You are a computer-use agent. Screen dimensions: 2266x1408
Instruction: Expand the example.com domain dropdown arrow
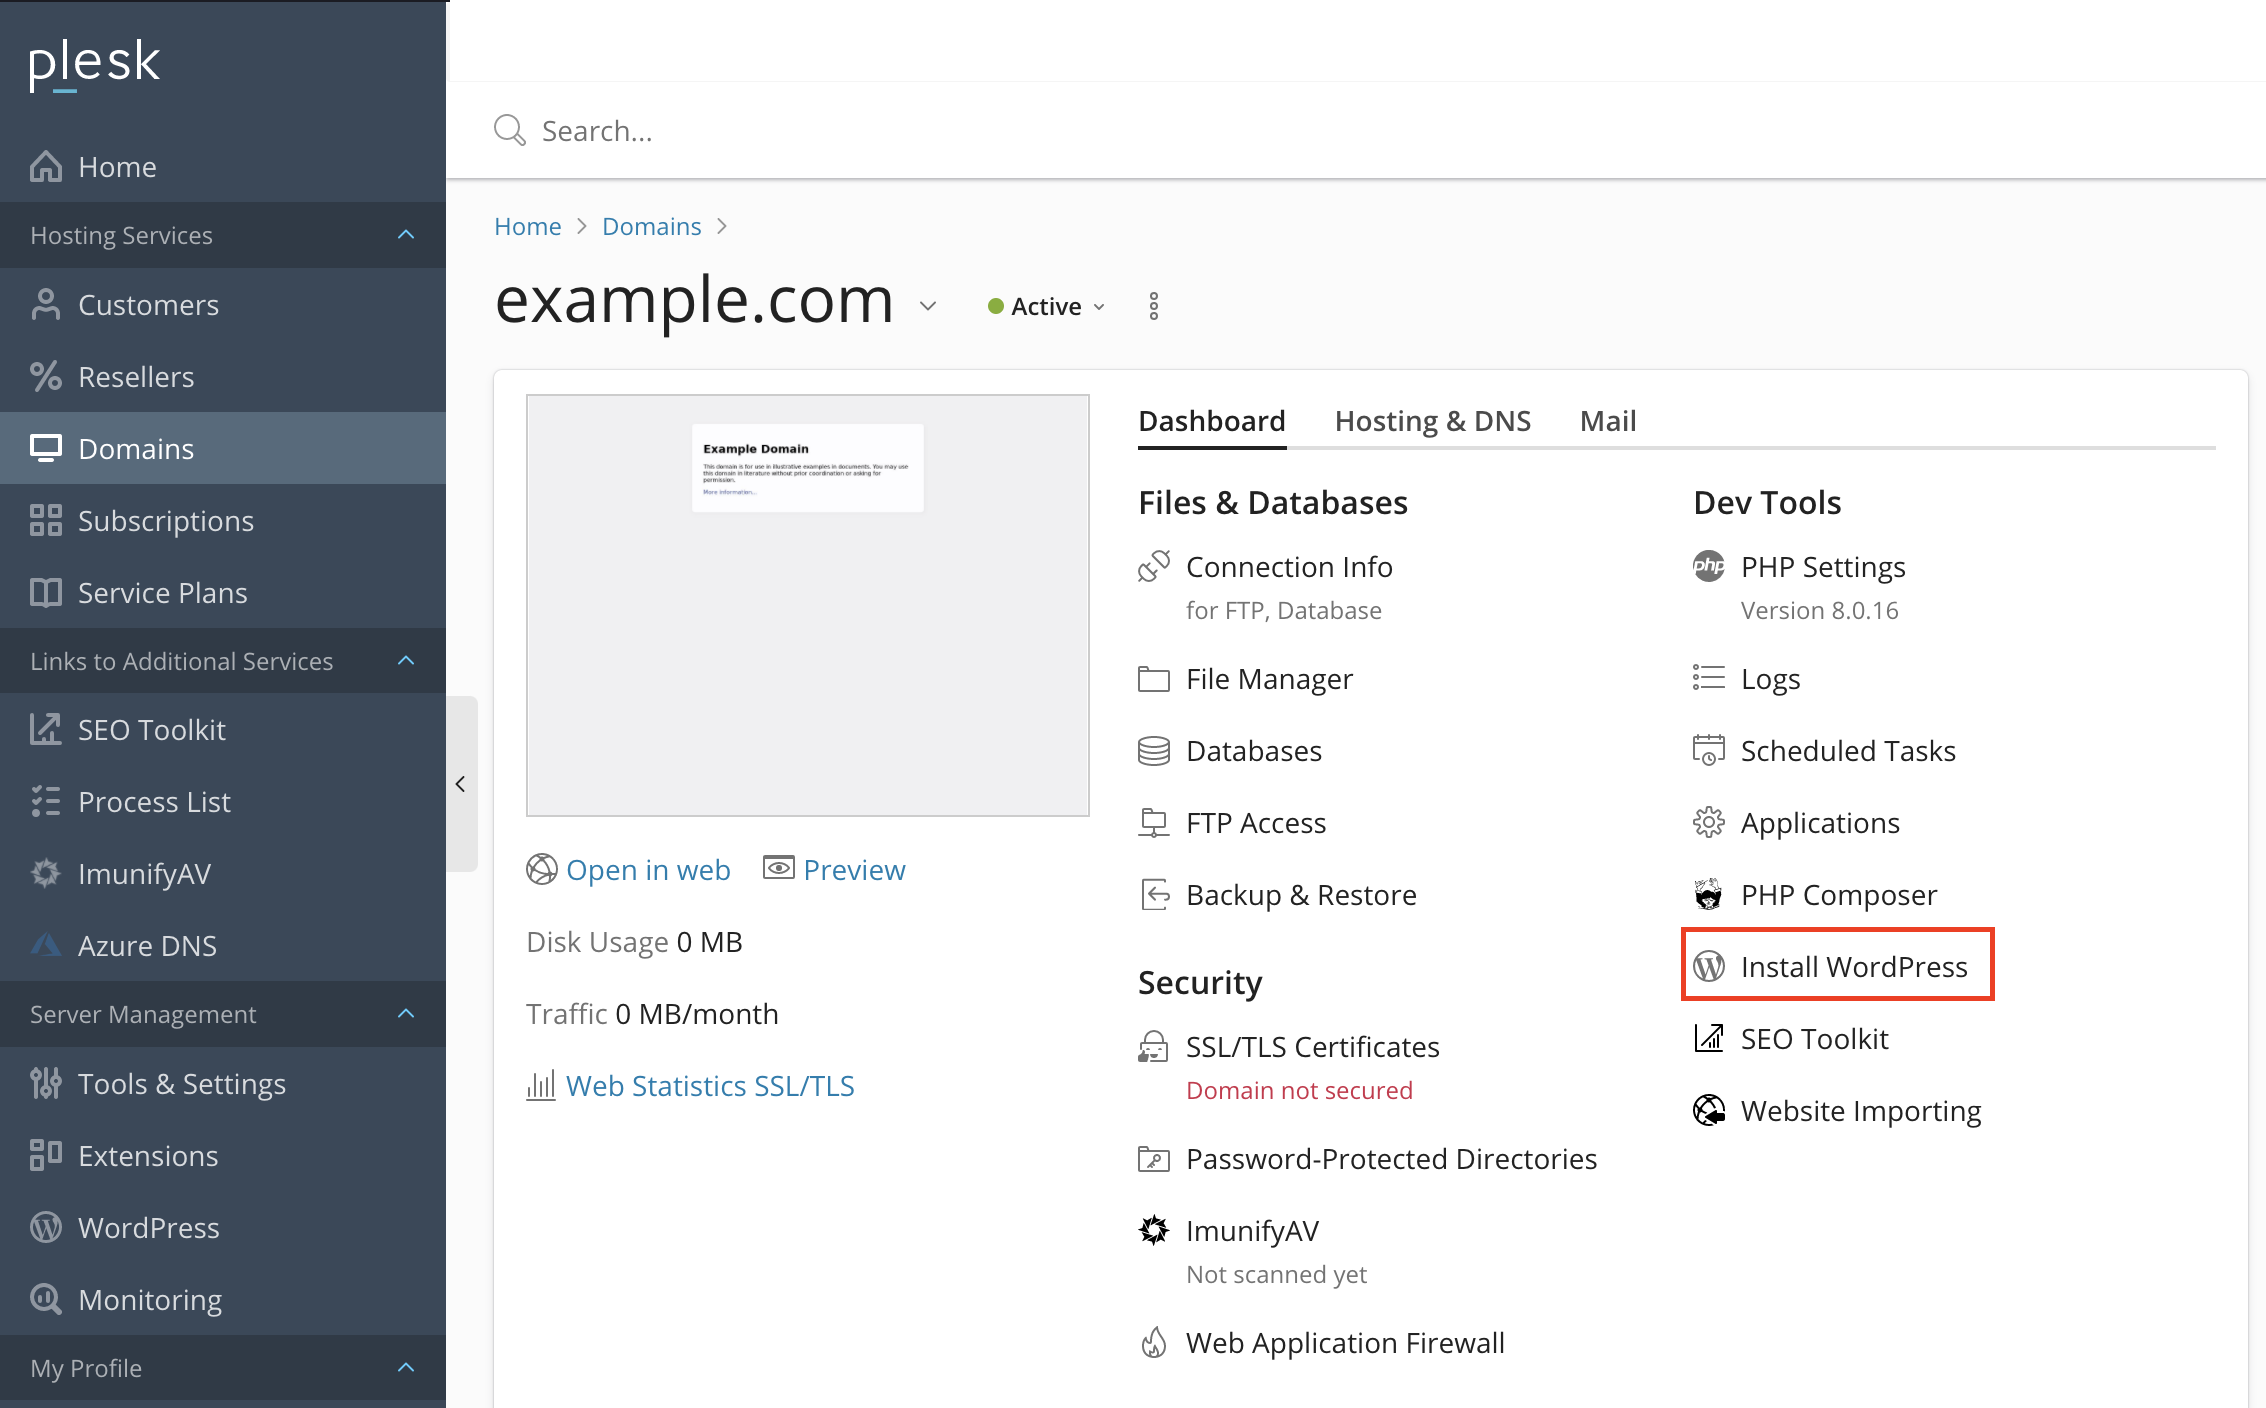click(928, 306)
